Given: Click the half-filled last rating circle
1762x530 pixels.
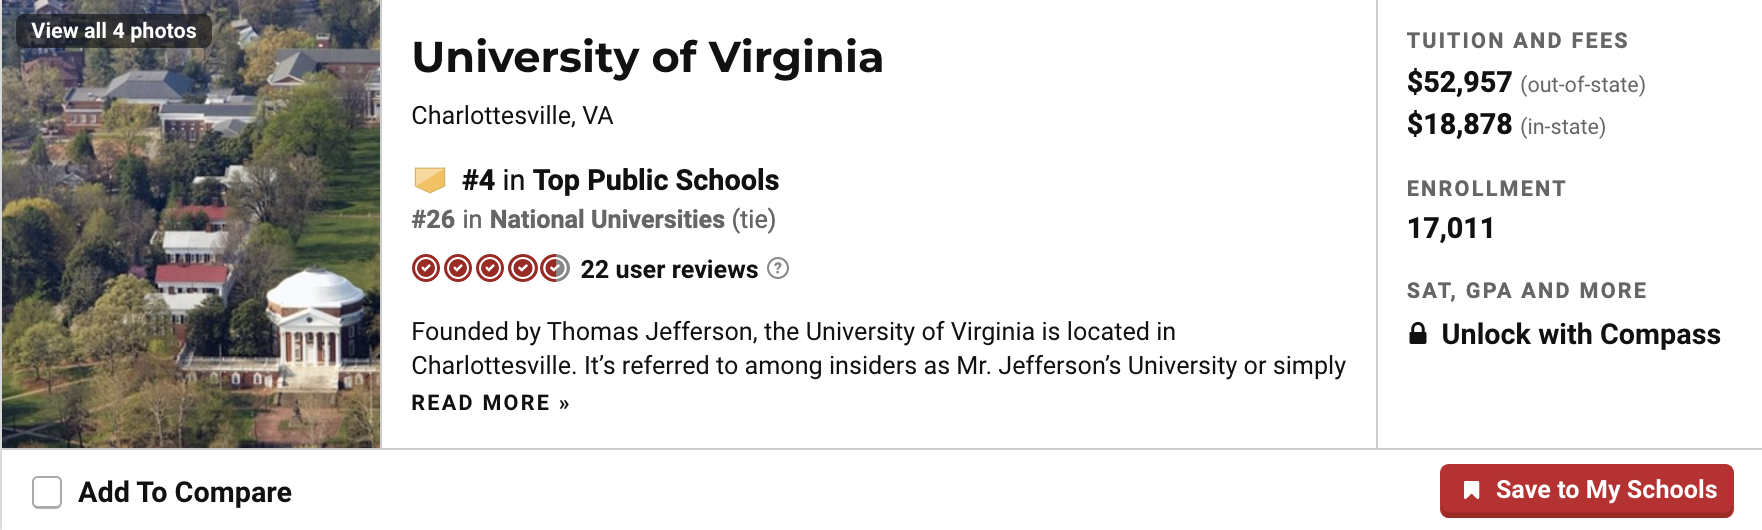Looking at the screenshot, I should (555, 269).
